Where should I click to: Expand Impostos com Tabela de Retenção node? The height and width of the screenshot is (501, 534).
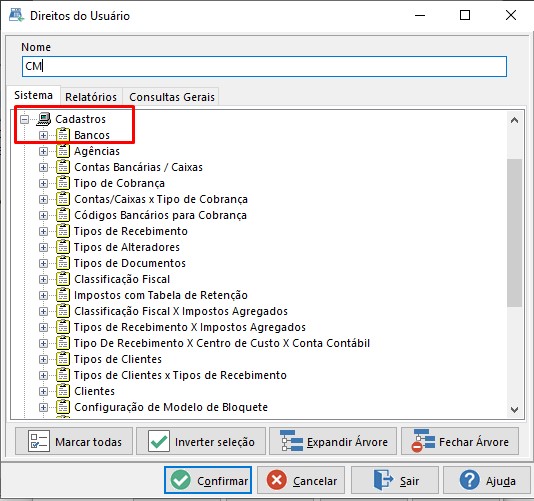(43, 295)
